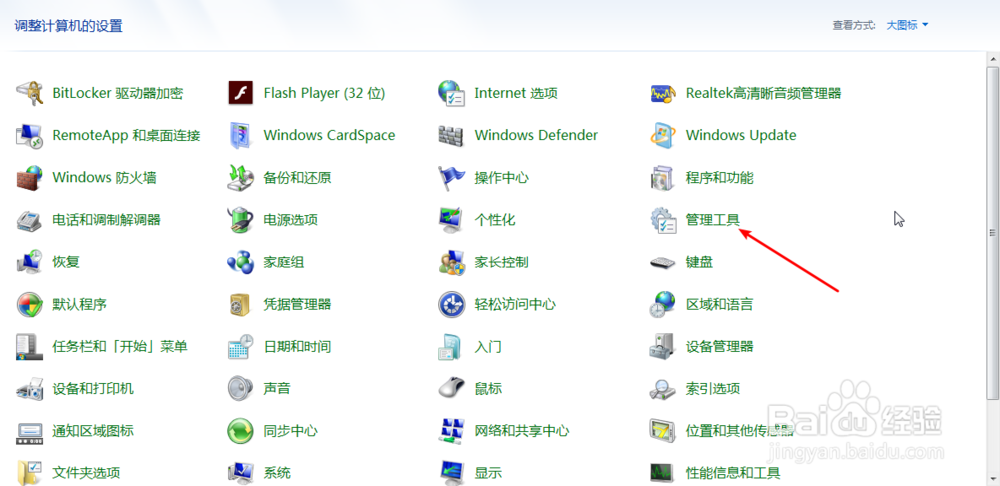Viewport: 1000px width, 486px height.
Task: Open the 文件夹选项 folder icon
Action: (29, 473)
